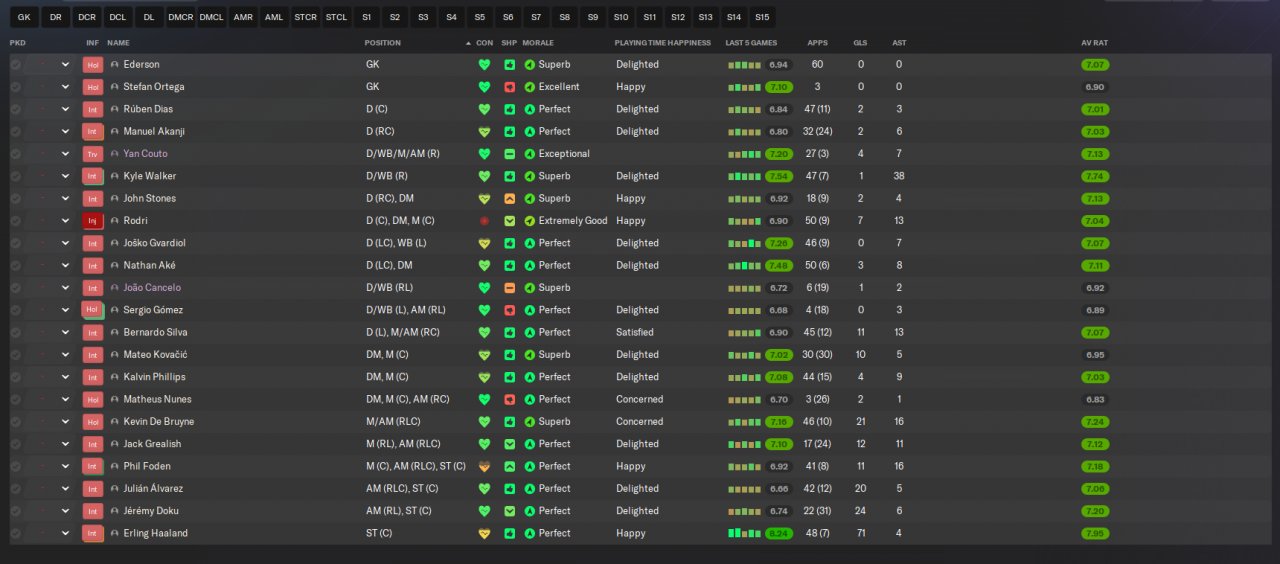Click Erling Haaland's 71 goals cell
Image resolution: width=1280 pixels, height=564 pixels.
click(860, 534)
